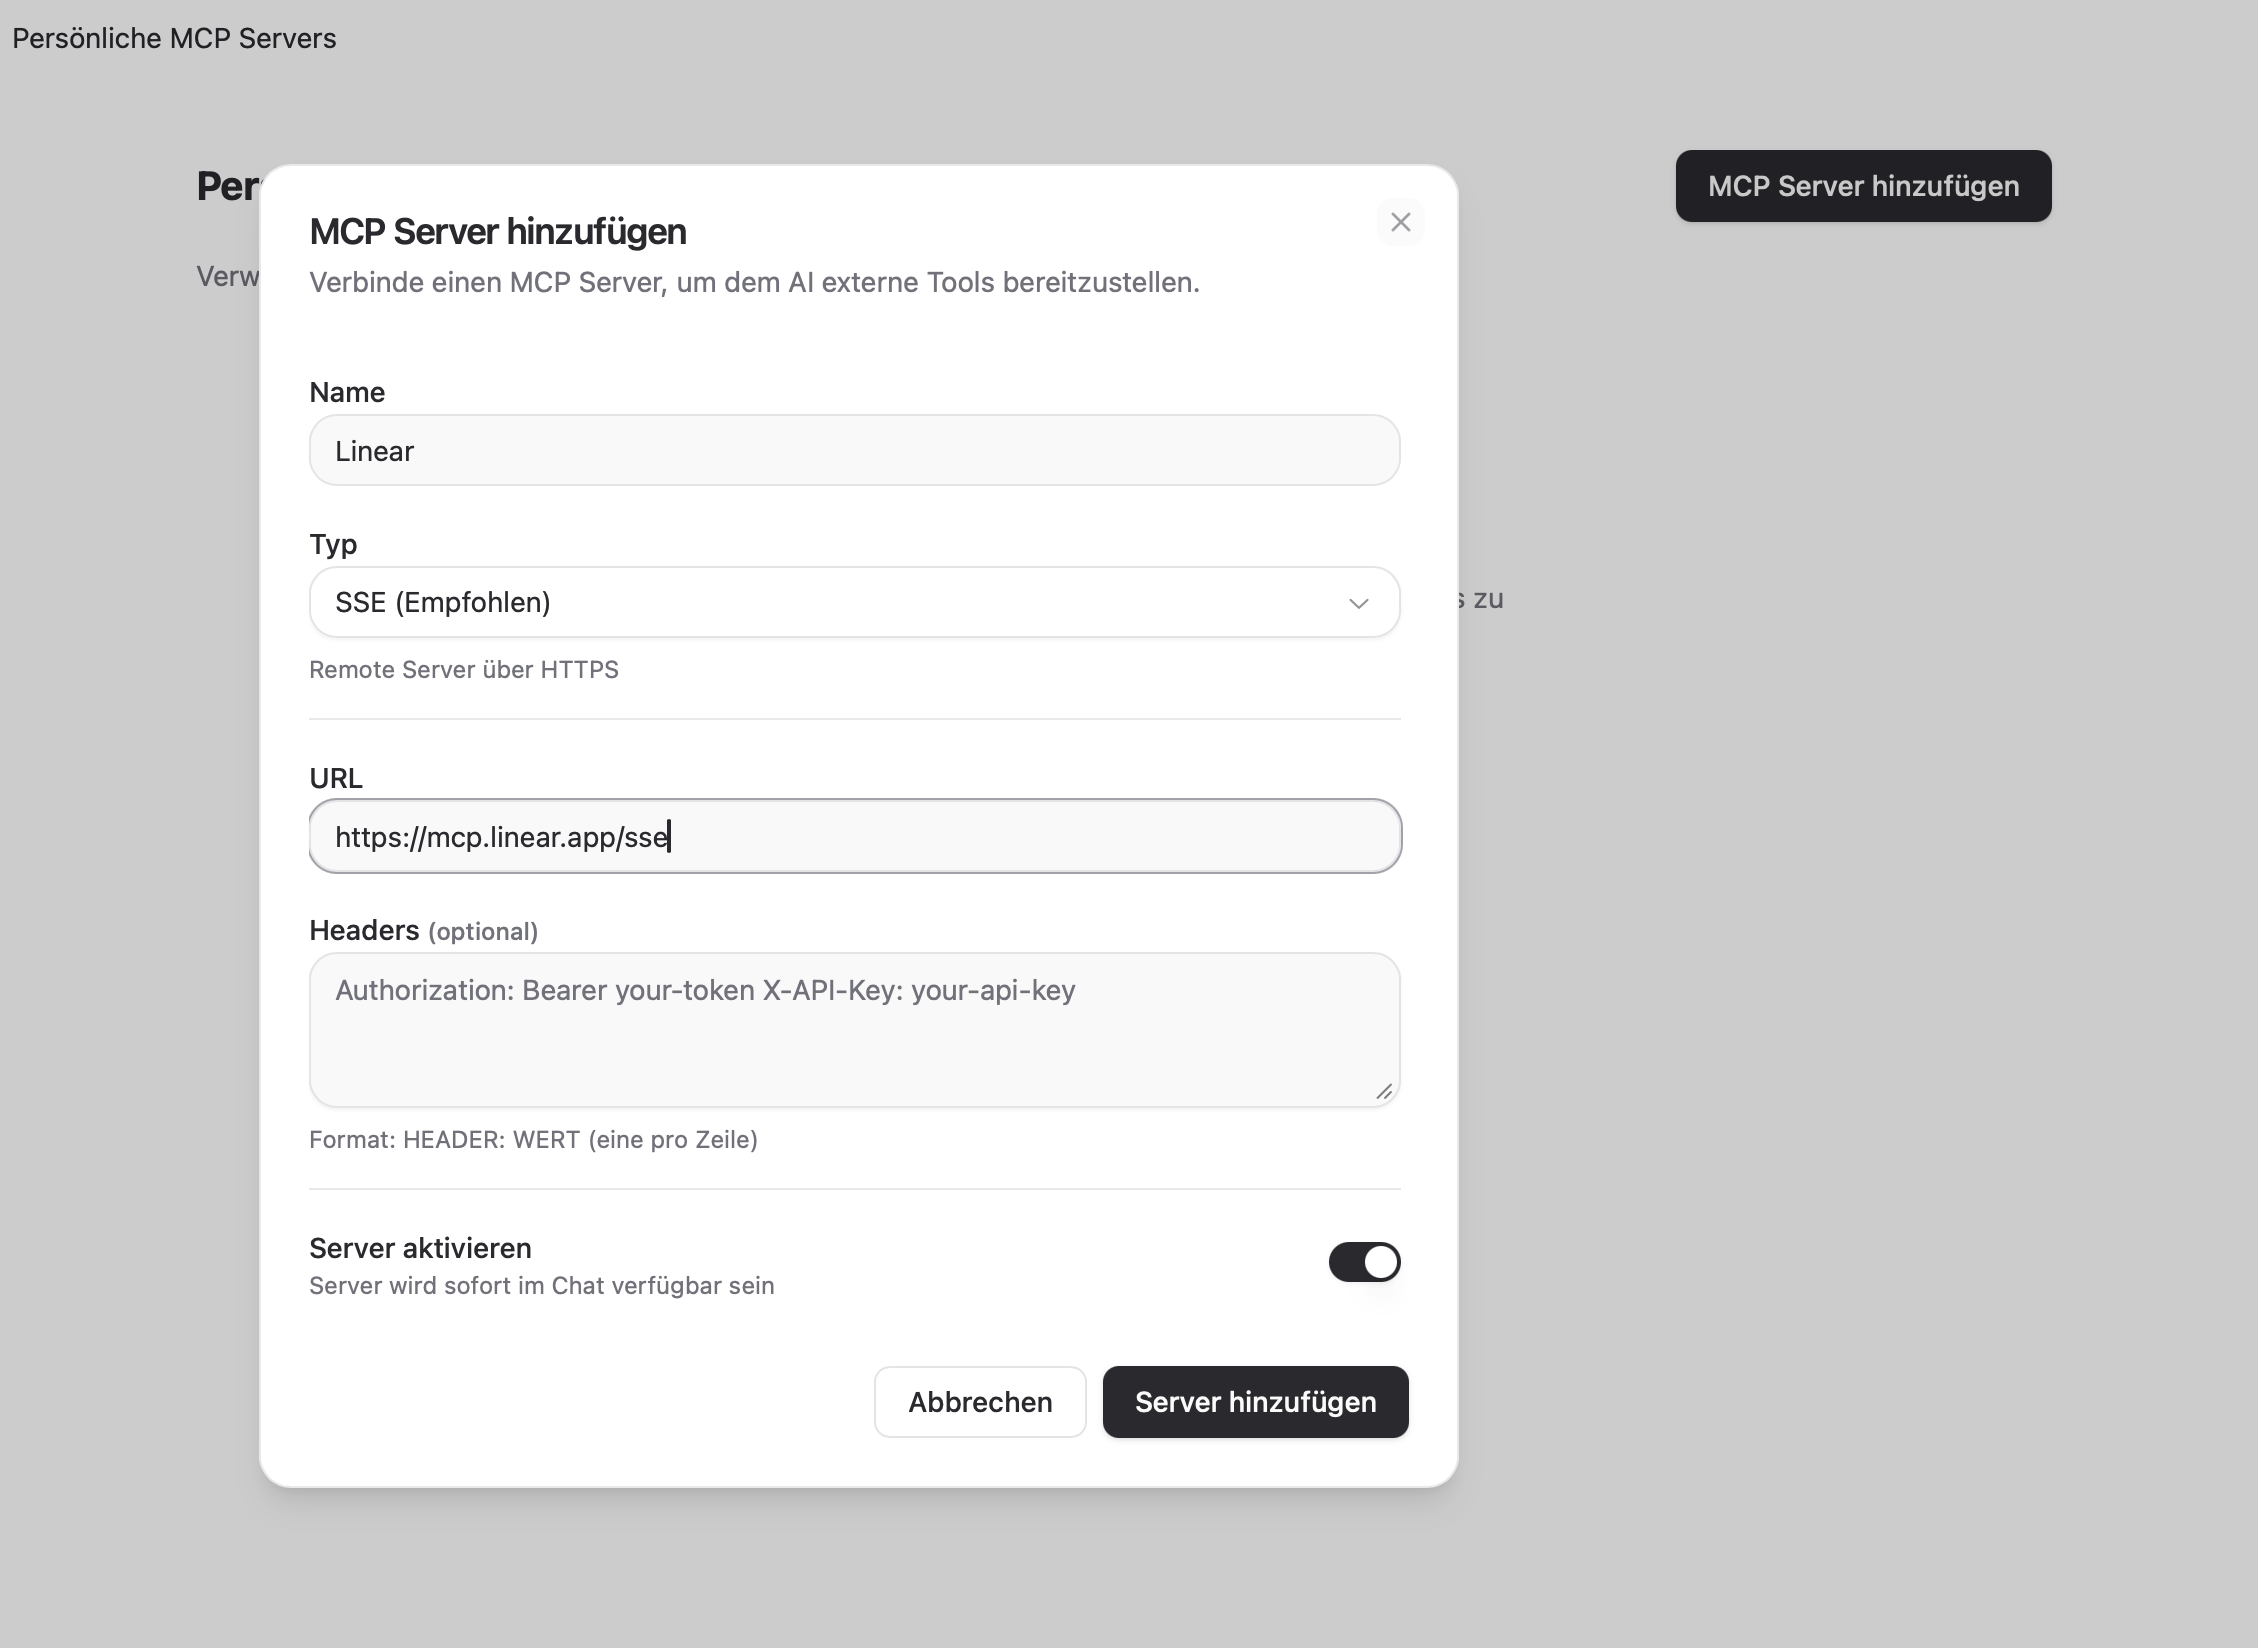
Task: Grab the Headers textarea resize handle
Action: pos(1384,1092)
